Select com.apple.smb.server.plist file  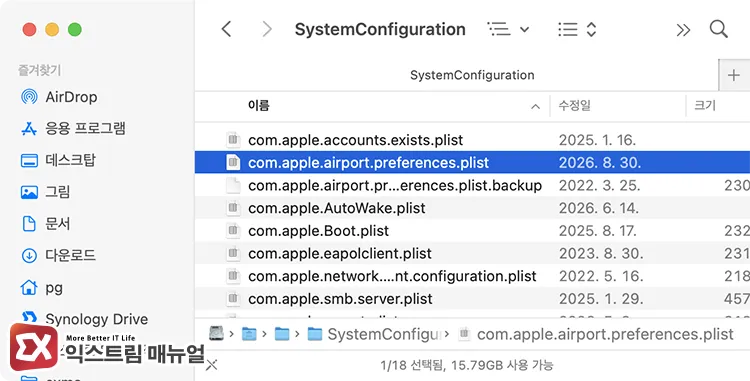click(340, 299)
